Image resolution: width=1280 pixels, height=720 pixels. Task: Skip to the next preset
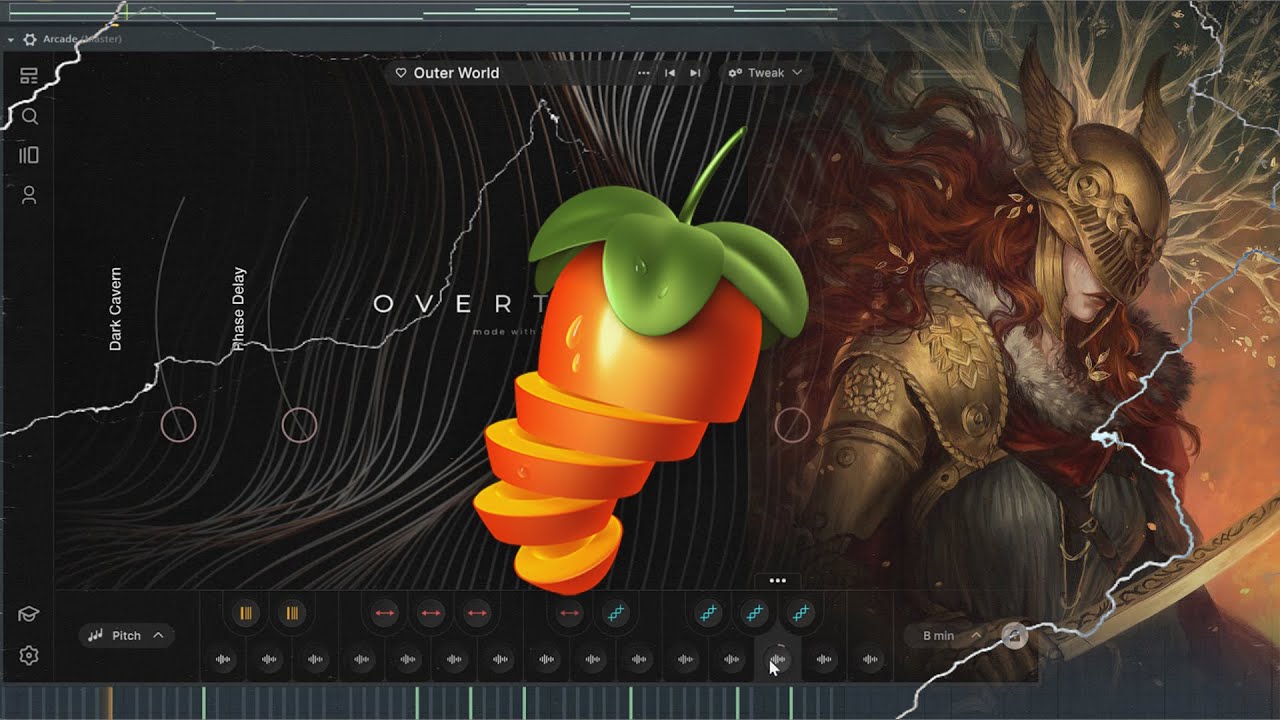[x=695, y=73]
